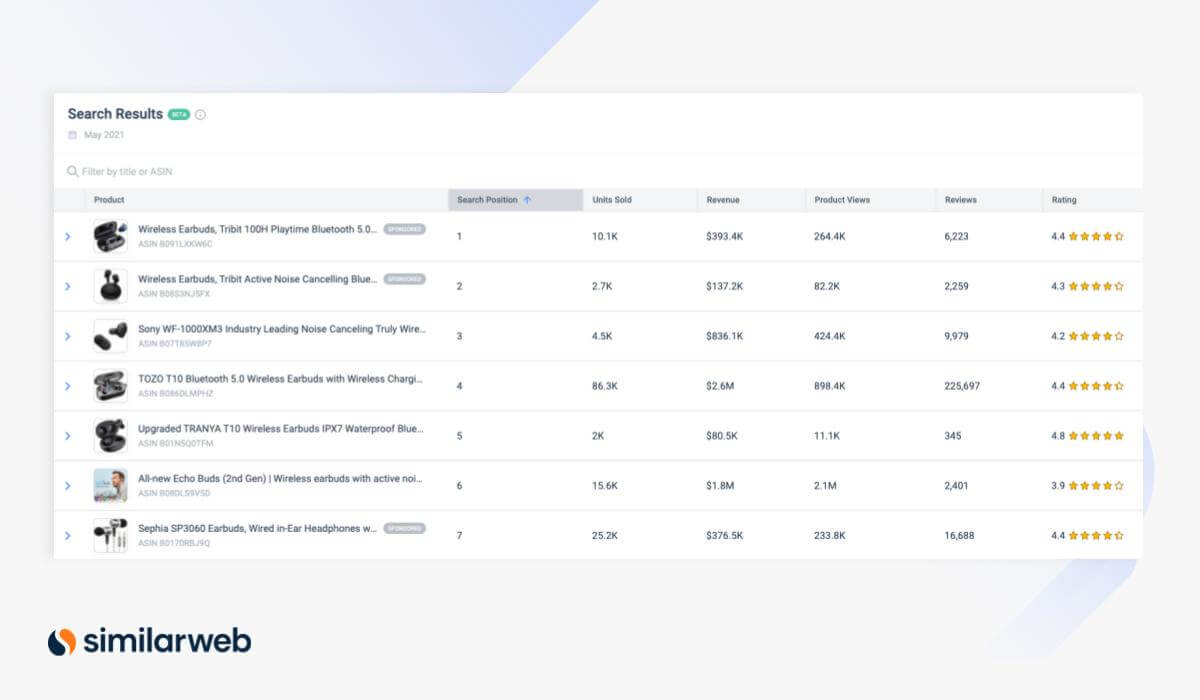The height and width of the screenshot is (700, 1200).
Task: Click the BETA badge next to title
Action: (x=179, y=115)
